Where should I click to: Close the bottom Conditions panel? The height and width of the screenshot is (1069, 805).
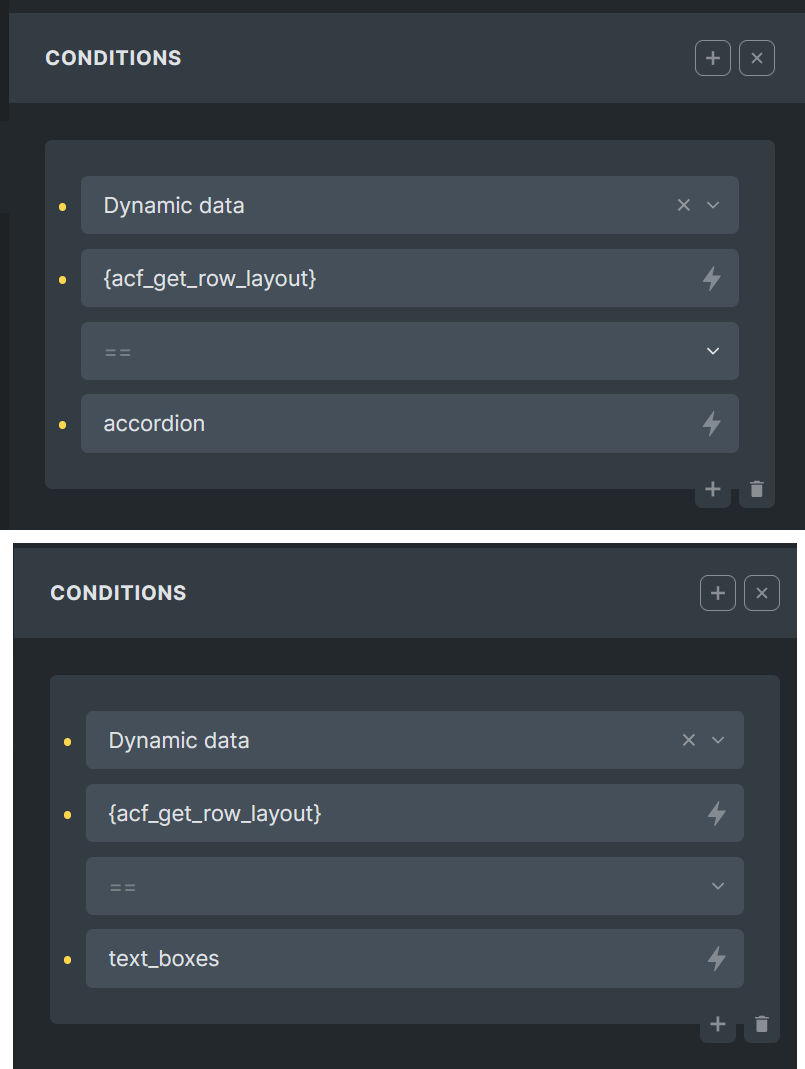tap(762, 593)
